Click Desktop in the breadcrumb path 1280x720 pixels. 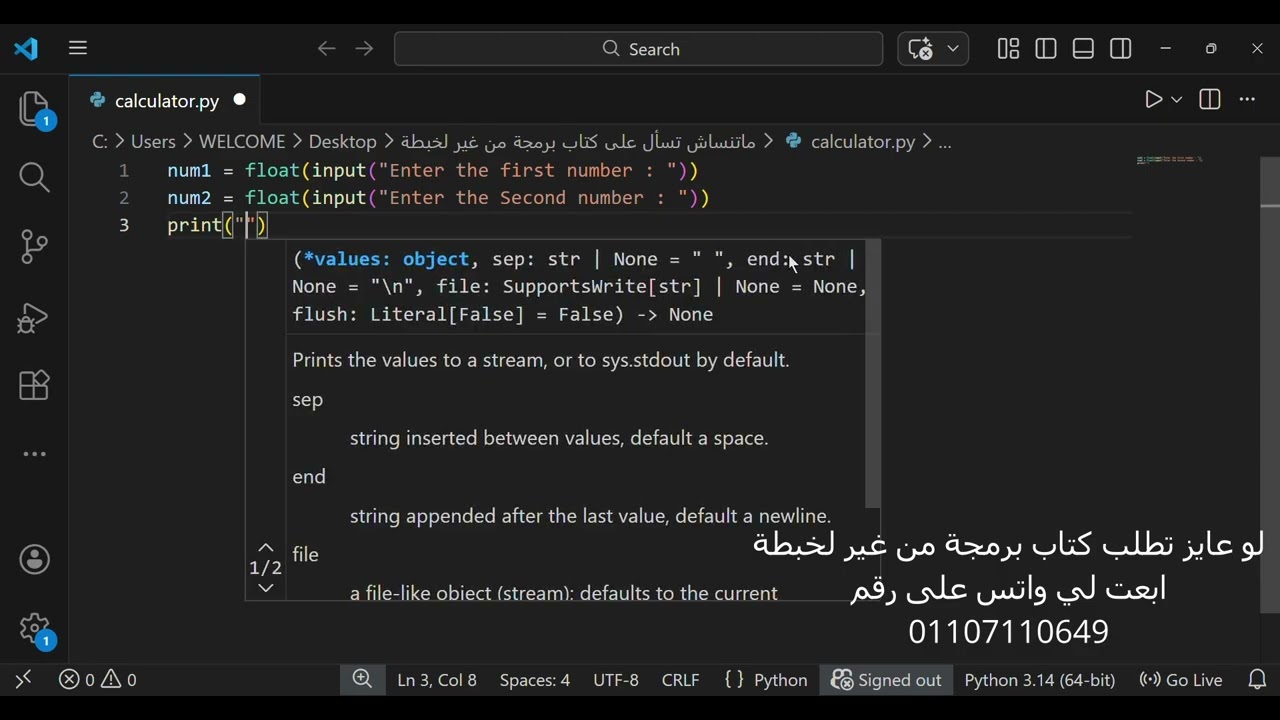[x=342, y=142]
